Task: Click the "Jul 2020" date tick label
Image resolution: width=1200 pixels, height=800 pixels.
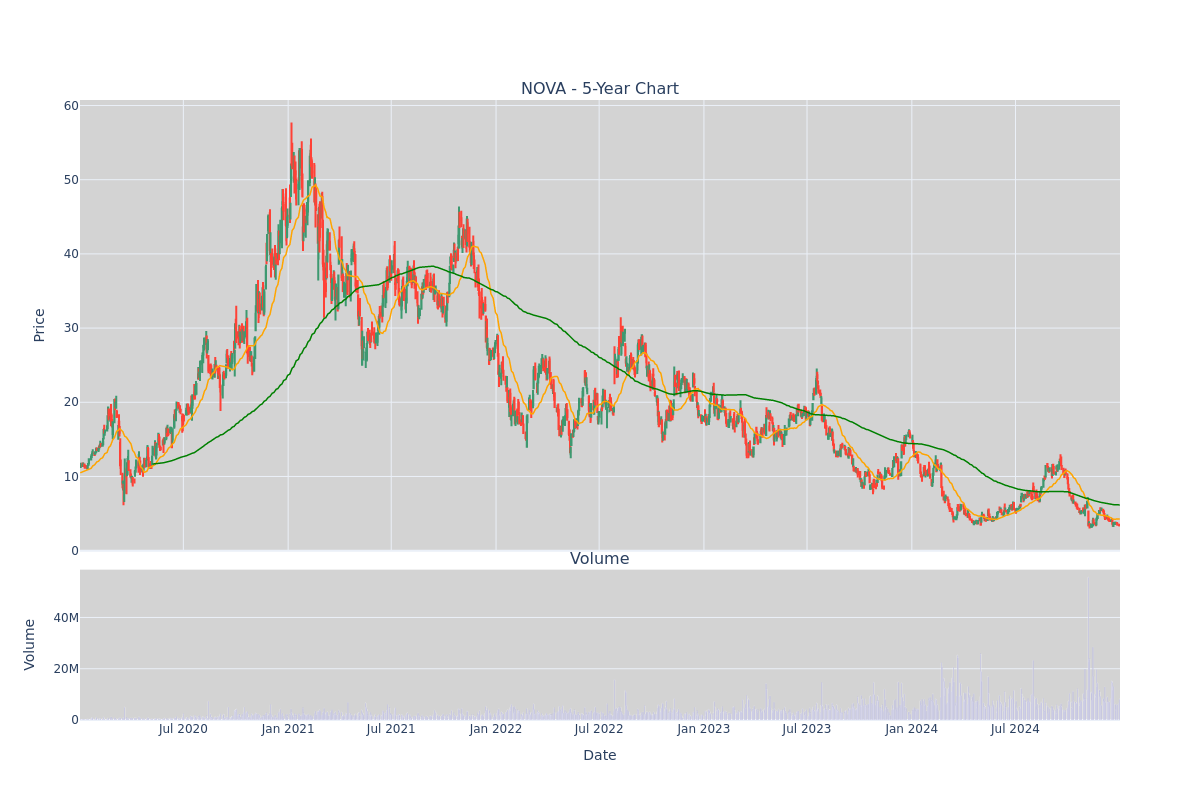Action: tap(183, 729)
